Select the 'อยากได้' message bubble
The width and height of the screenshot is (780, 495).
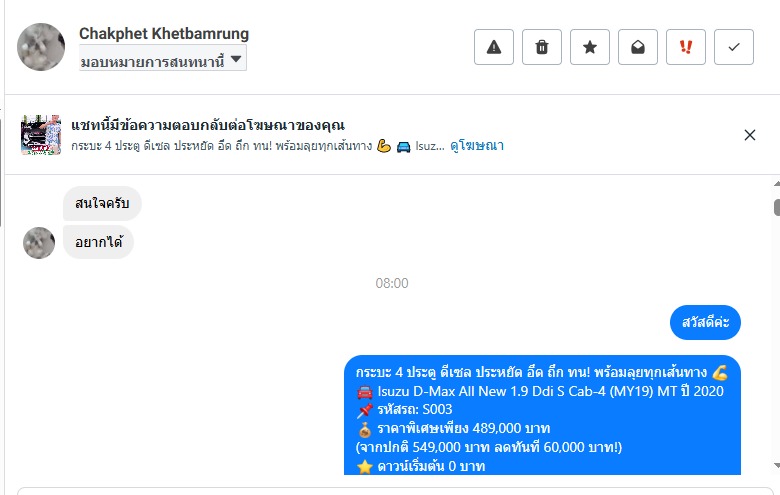click(x=98, y=242)
